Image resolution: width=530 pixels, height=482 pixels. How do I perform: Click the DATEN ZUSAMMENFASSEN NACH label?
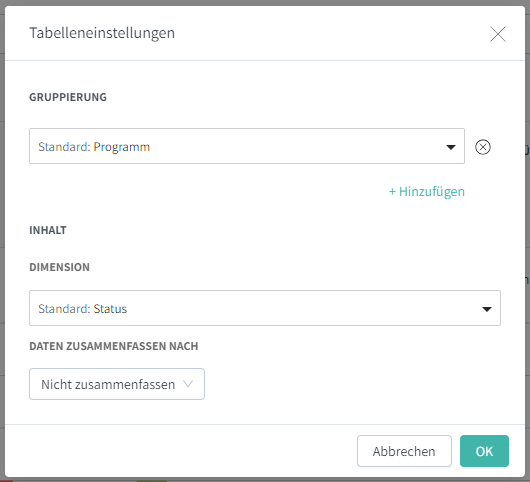(x=114, y=346)
